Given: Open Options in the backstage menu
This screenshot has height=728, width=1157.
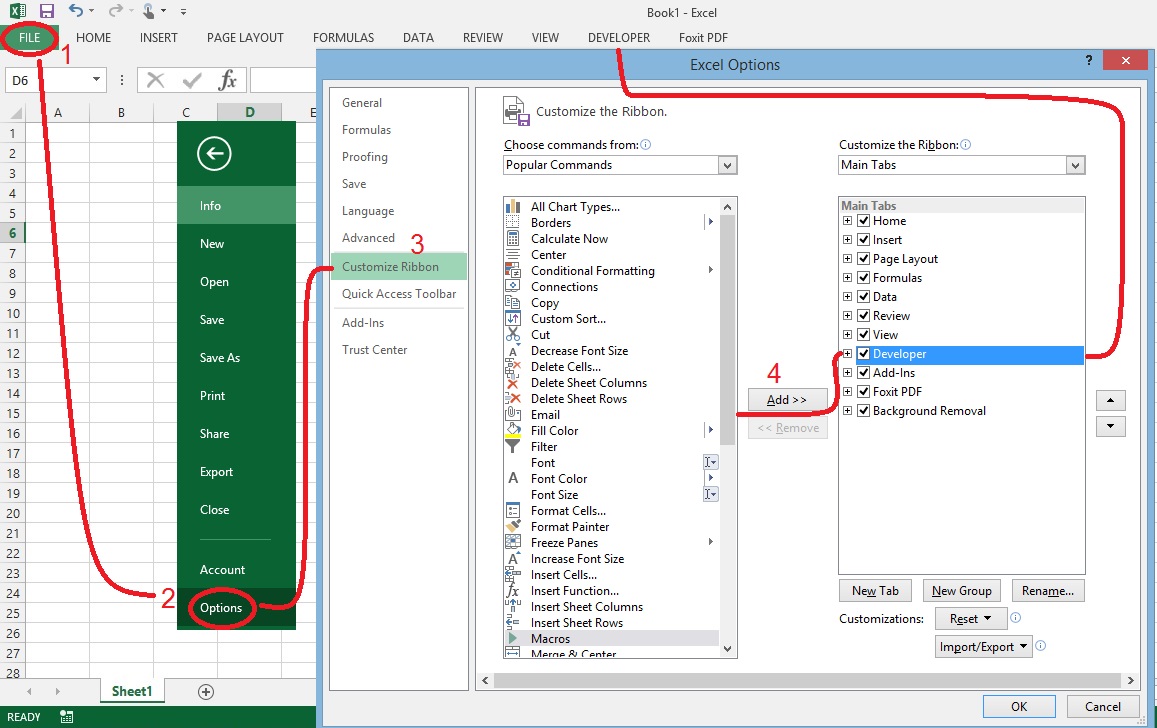Looking at the screenshot, I should [x=221, y=608].
